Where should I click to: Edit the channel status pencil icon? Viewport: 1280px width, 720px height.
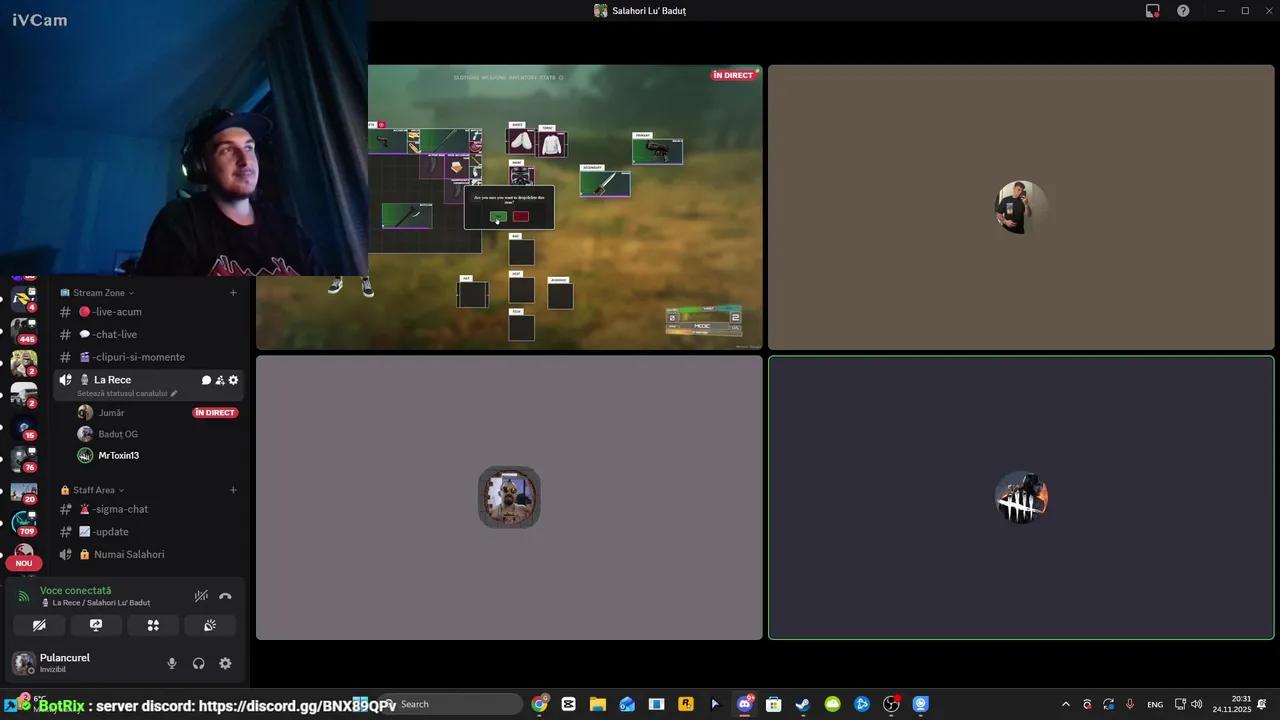coord(174,393)
